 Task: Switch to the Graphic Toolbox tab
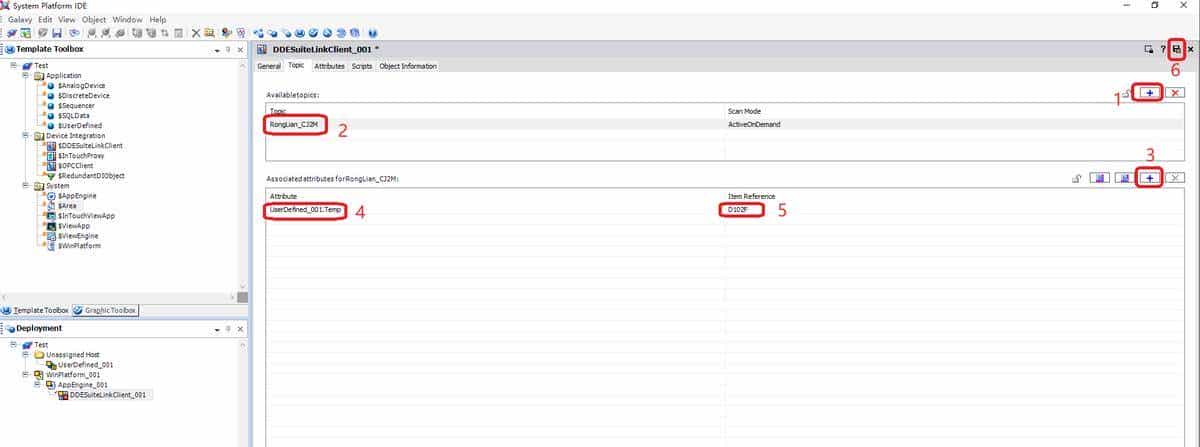tap(106, 311)
